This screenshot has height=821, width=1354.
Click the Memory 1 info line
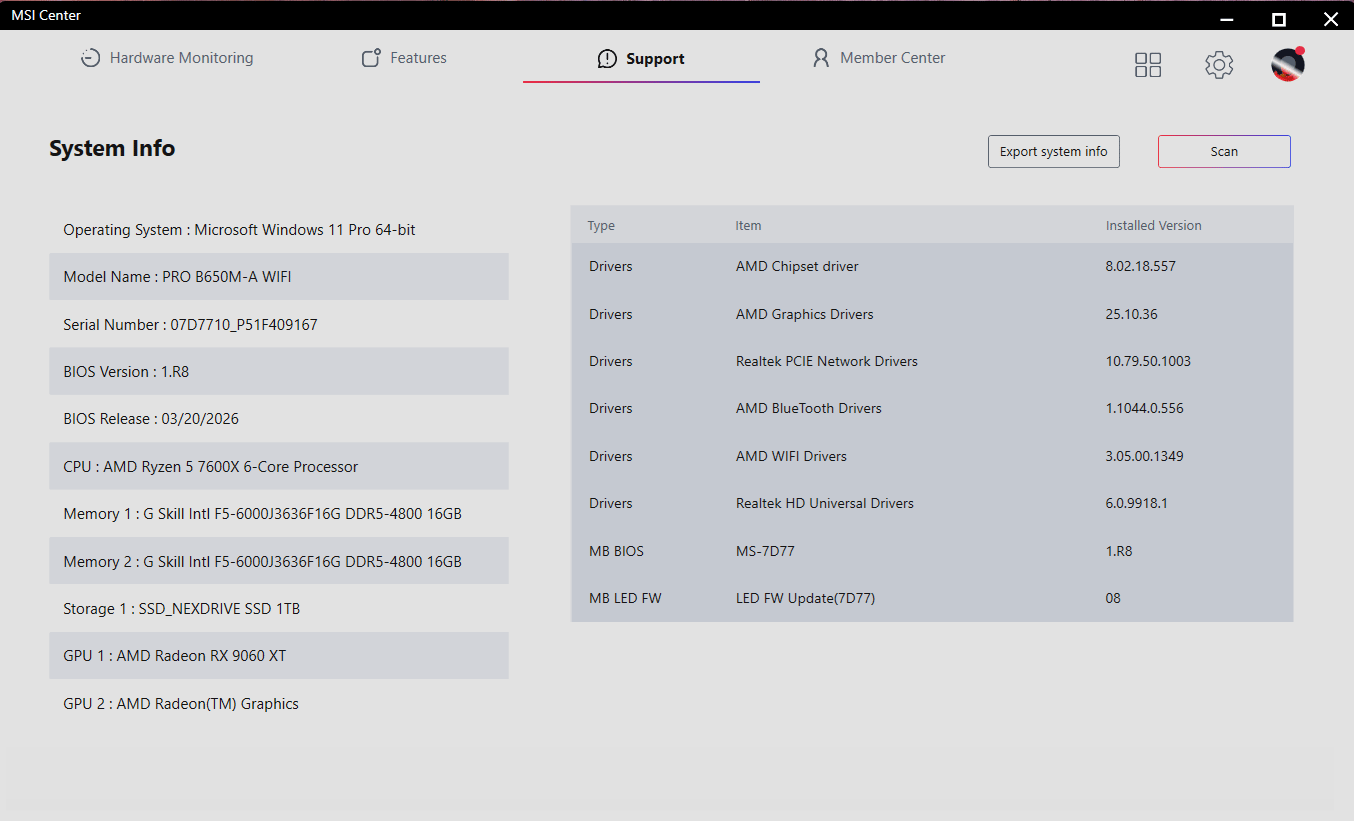pos(279,514)
